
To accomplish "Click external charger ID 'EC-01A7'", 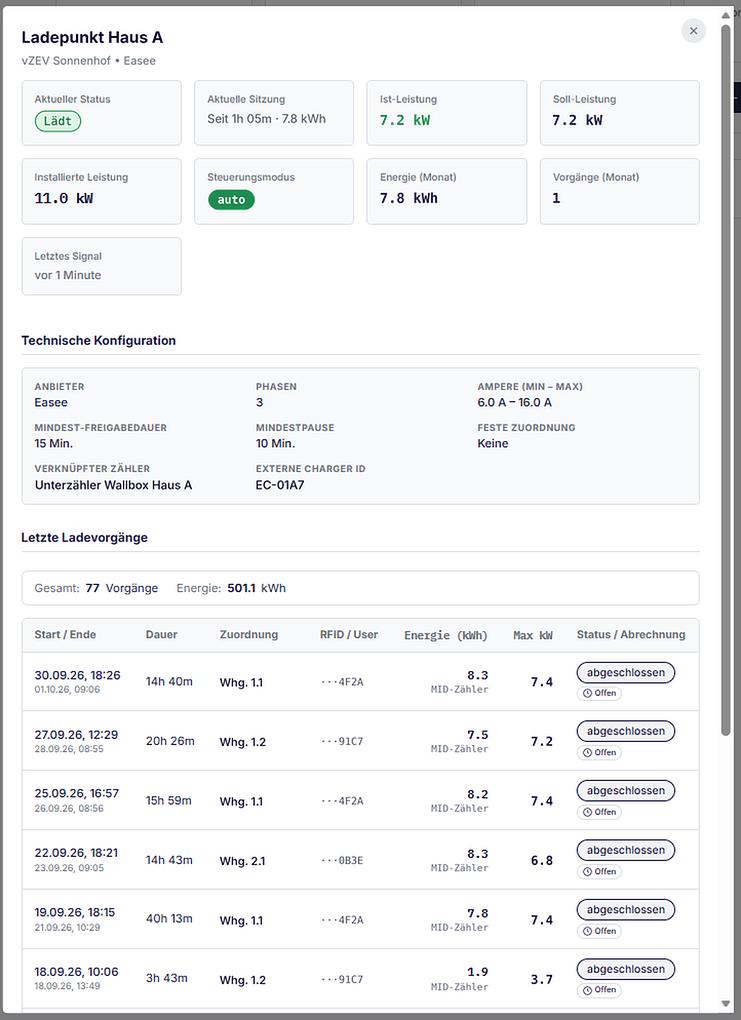I will click(x=280, y=485).
